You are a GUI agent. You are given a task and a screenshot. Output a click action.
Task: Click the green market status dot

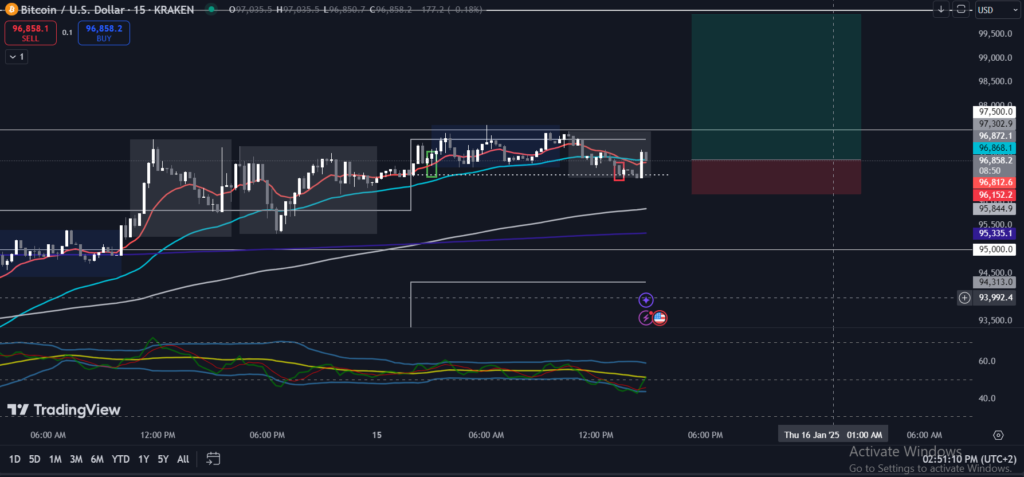coord(212,9)
